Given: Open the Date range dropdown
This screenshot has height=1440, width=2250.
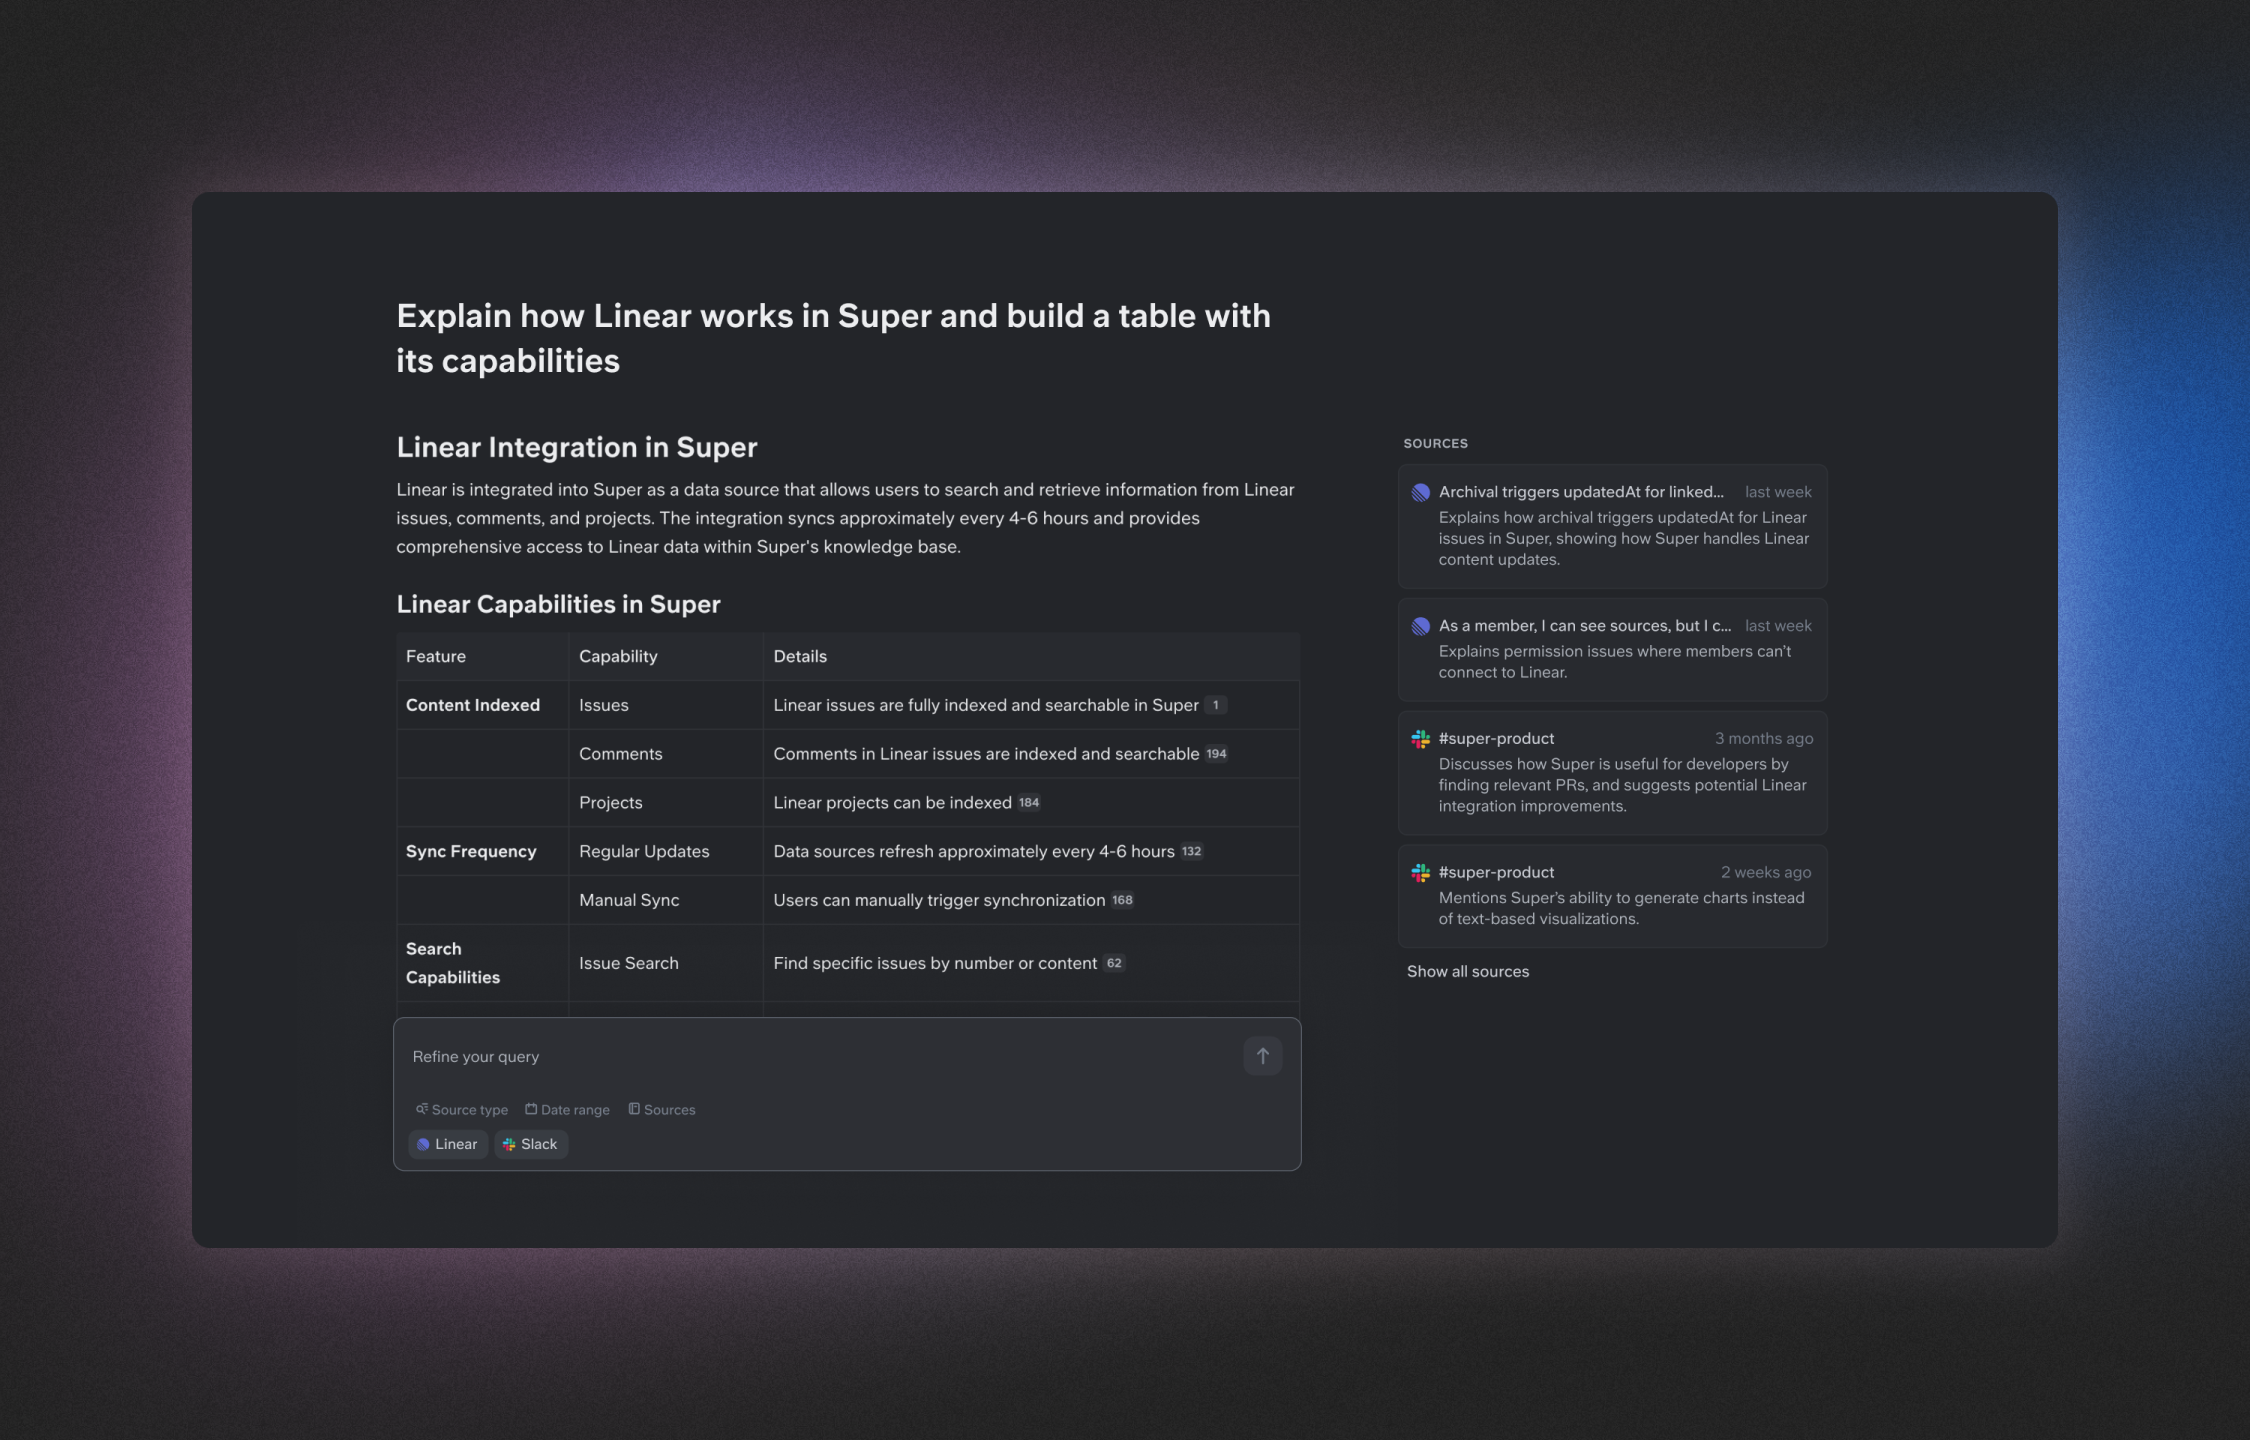Looking at the screenshot, I should coord(575,1110).
